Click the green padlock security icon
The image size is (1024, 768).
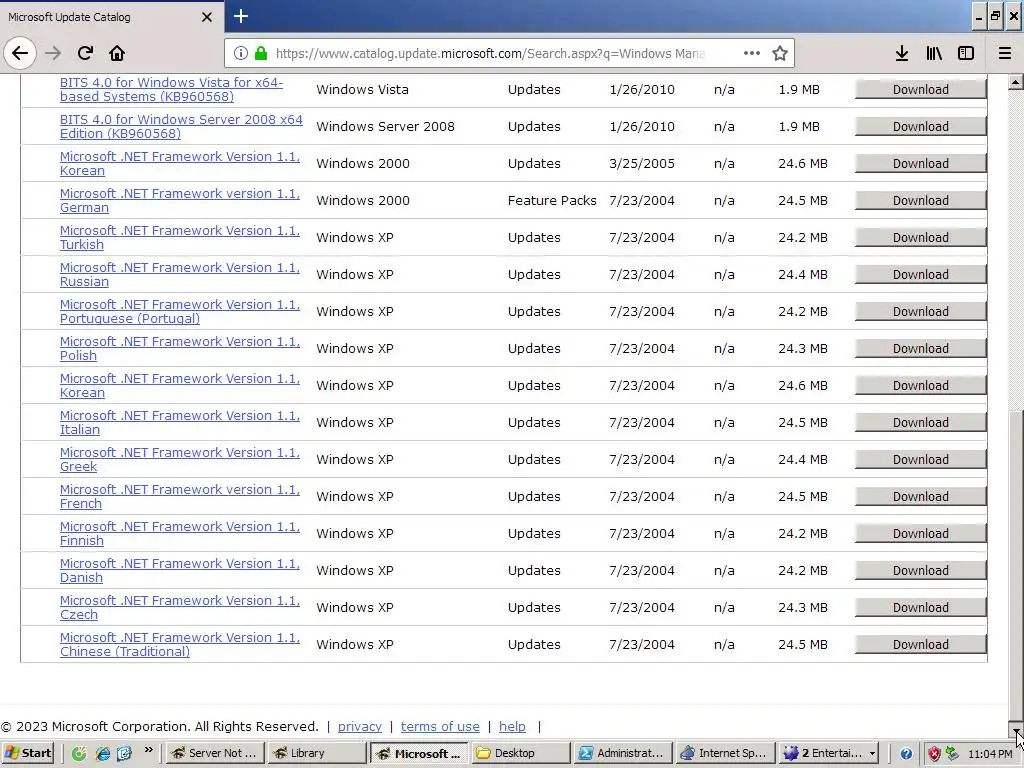[x=261, y=53]
